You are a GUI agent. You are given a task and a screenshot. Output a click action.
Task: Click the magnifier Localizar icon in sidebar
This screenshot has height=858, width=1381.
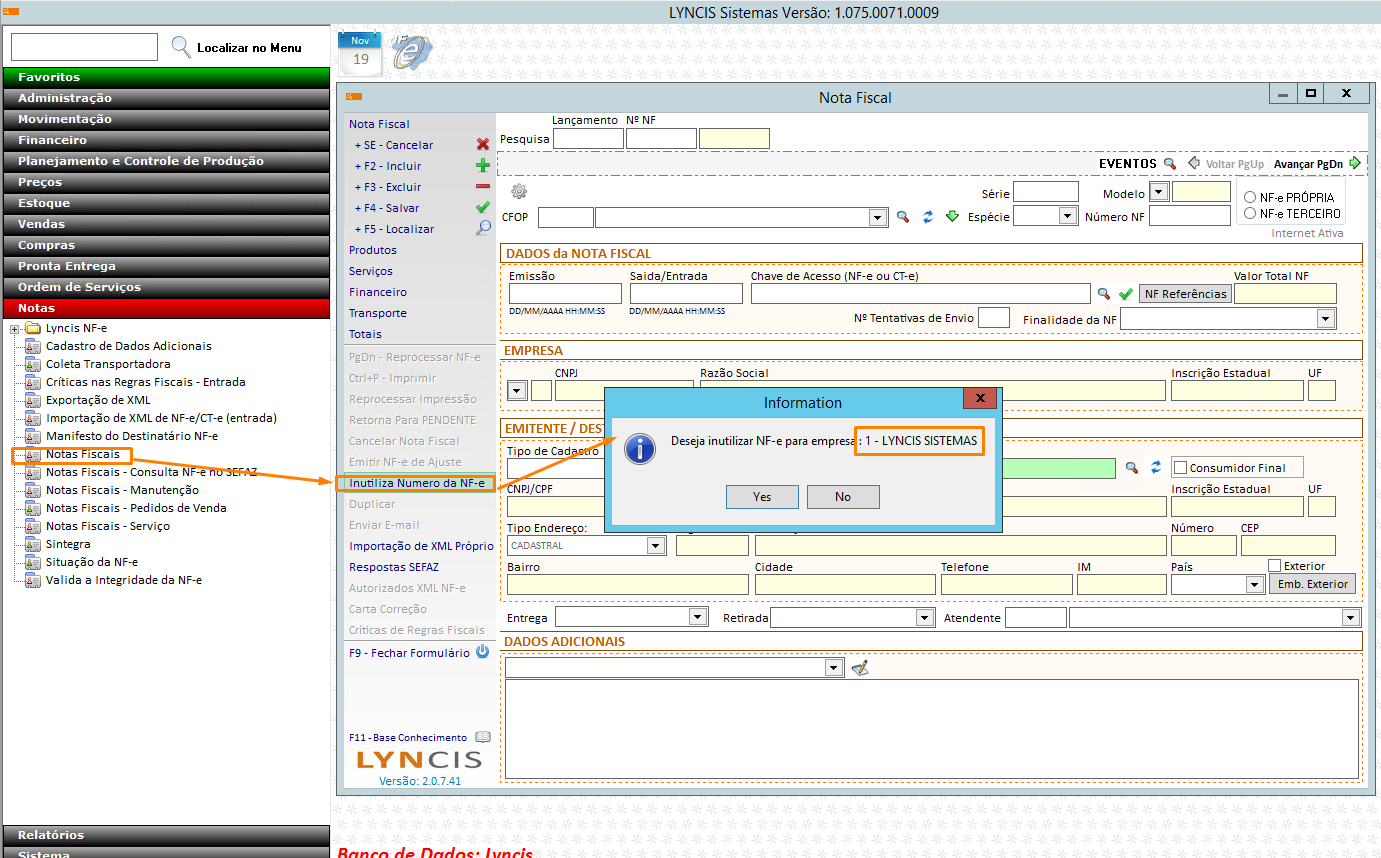(483, 228)
